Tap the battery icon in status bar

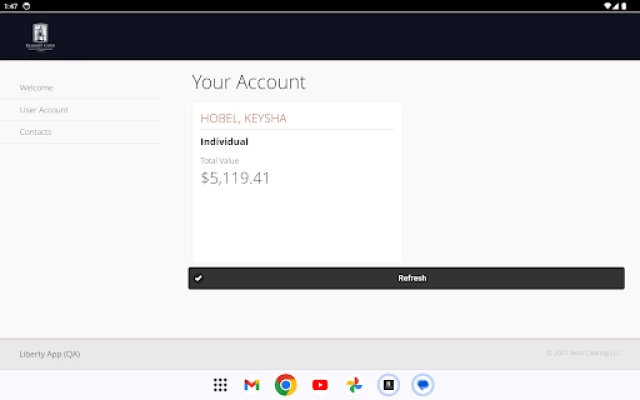point(629,5)
